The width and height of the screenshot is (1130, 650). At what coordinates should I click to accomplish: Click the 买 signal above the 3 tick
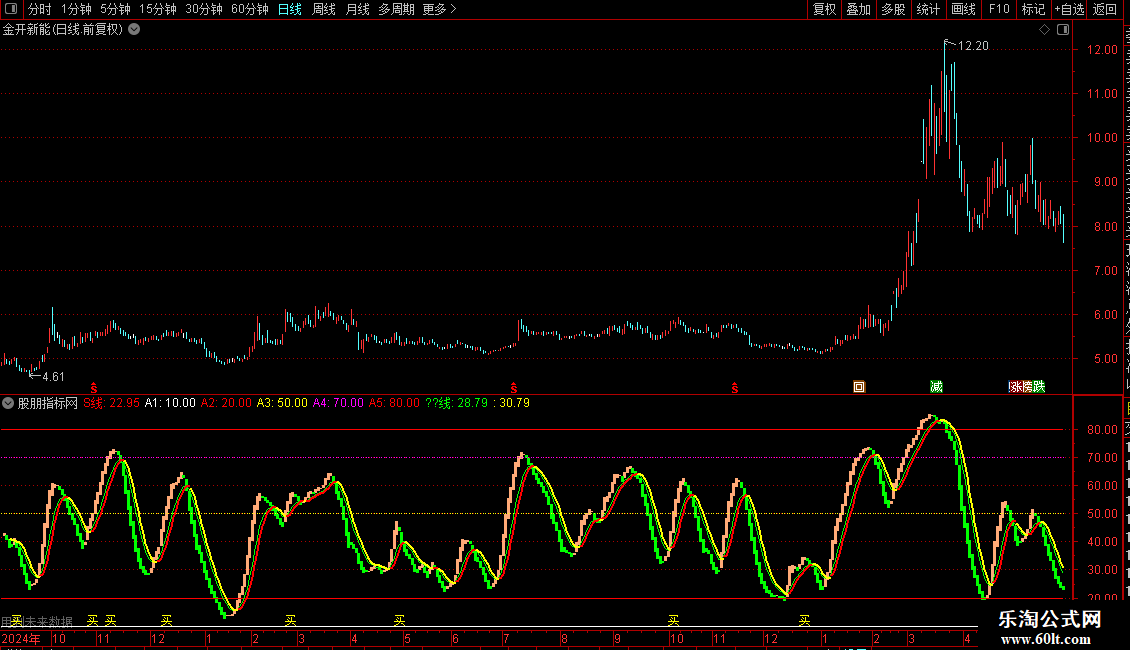click(x=290, y=620)
